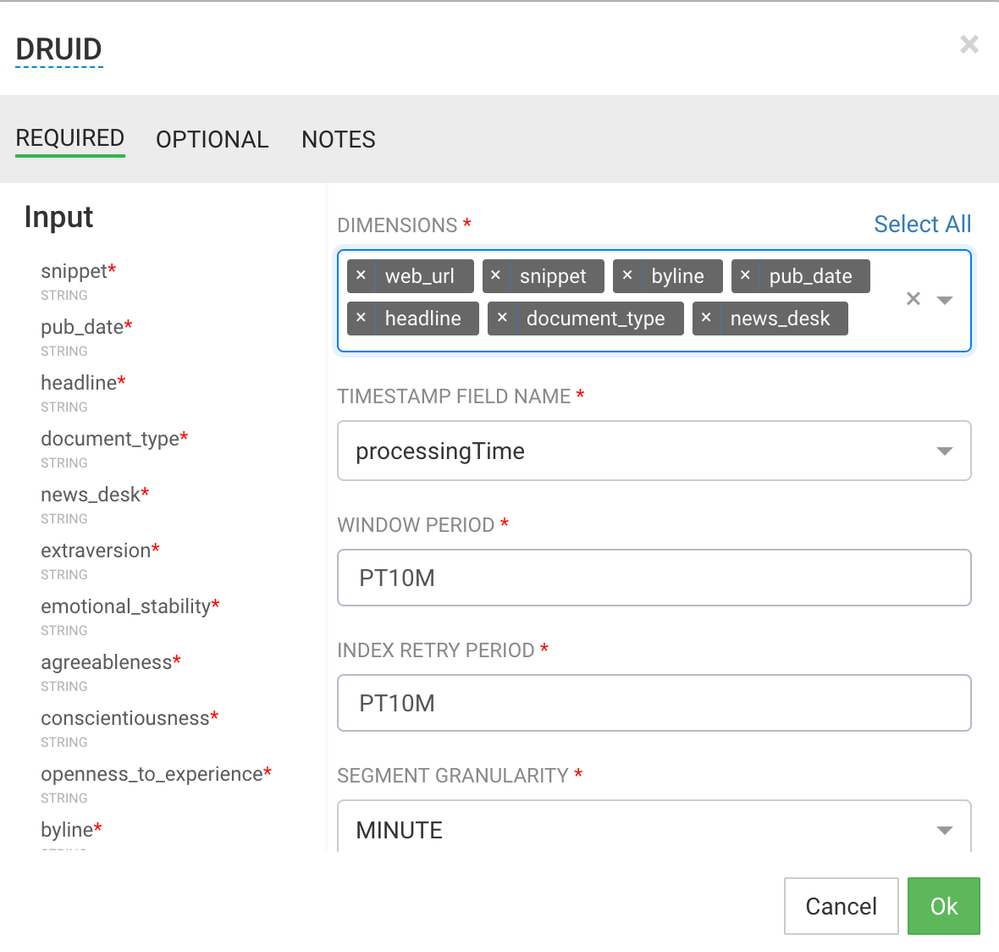Click the Window Period input field

tap(654, 577)
